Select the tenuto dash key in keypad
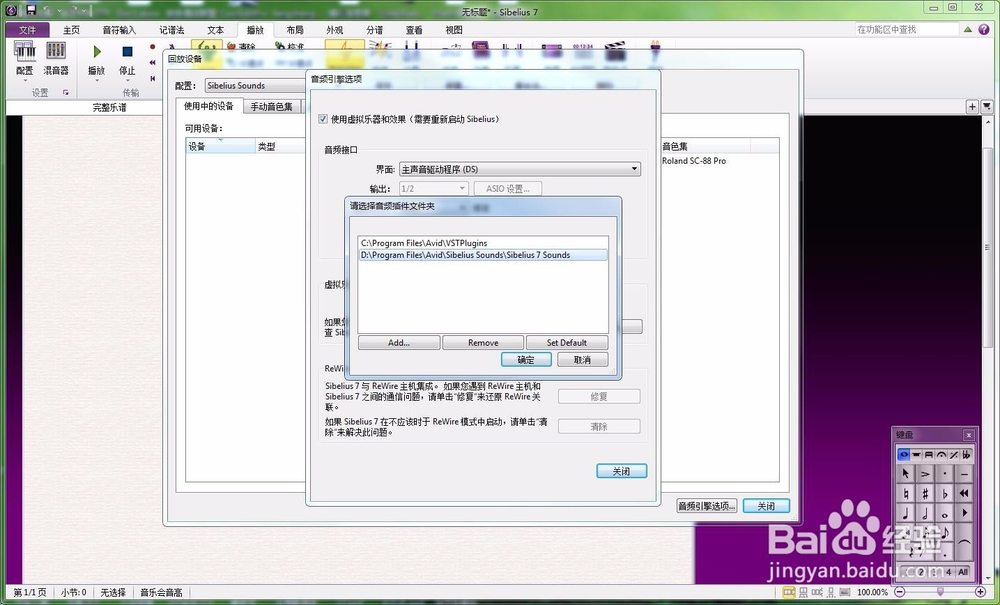This screenshot has height=605, width=1000. [964, 474]
